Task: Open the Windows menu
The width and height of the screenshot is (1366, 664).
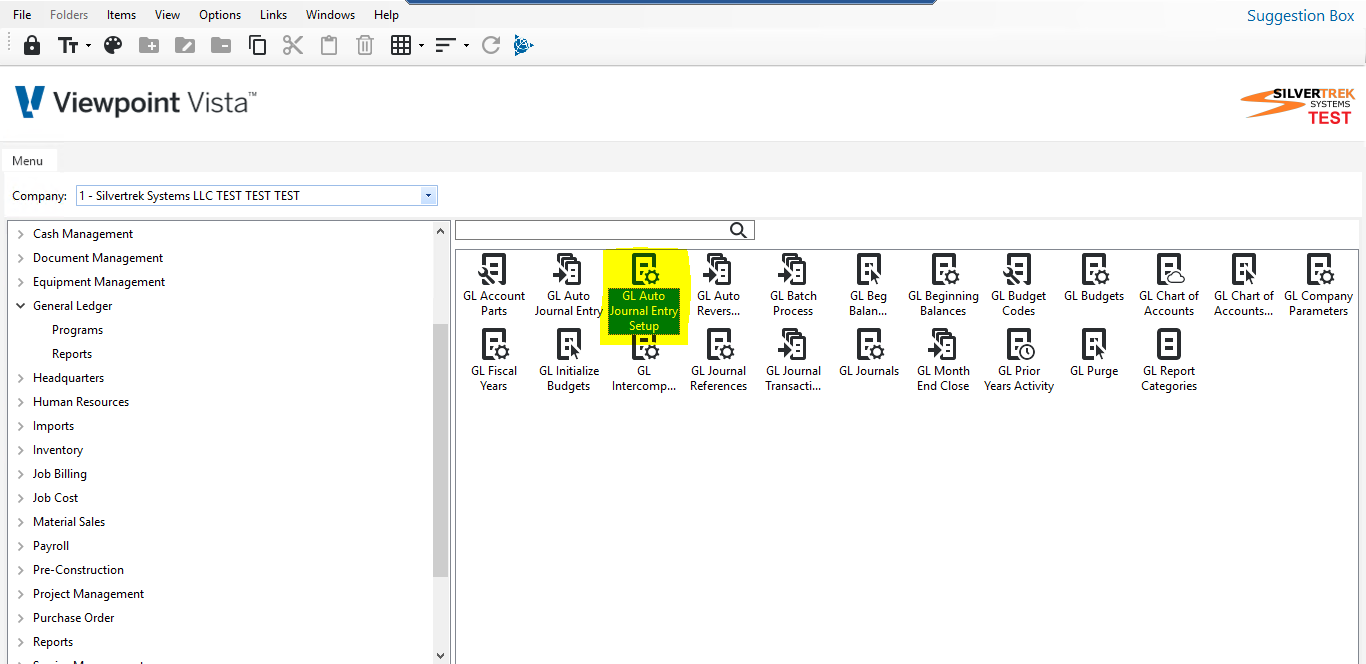Action: pos(330,15)
